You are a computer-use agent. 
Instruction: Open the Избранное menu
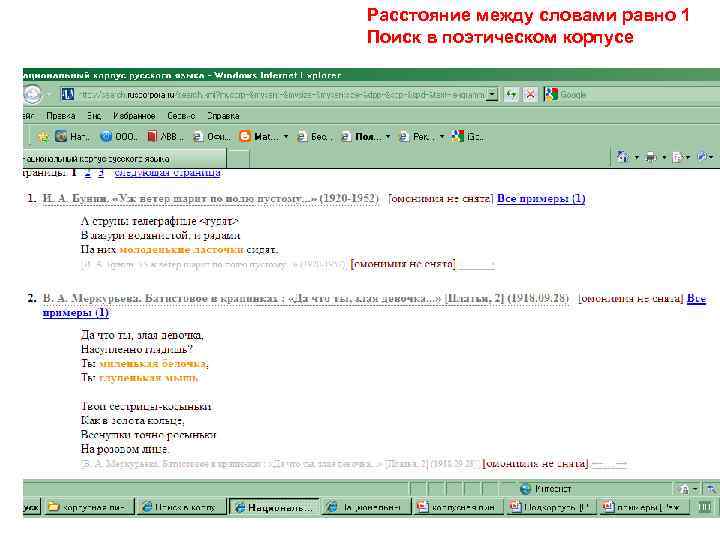(134, 116)
